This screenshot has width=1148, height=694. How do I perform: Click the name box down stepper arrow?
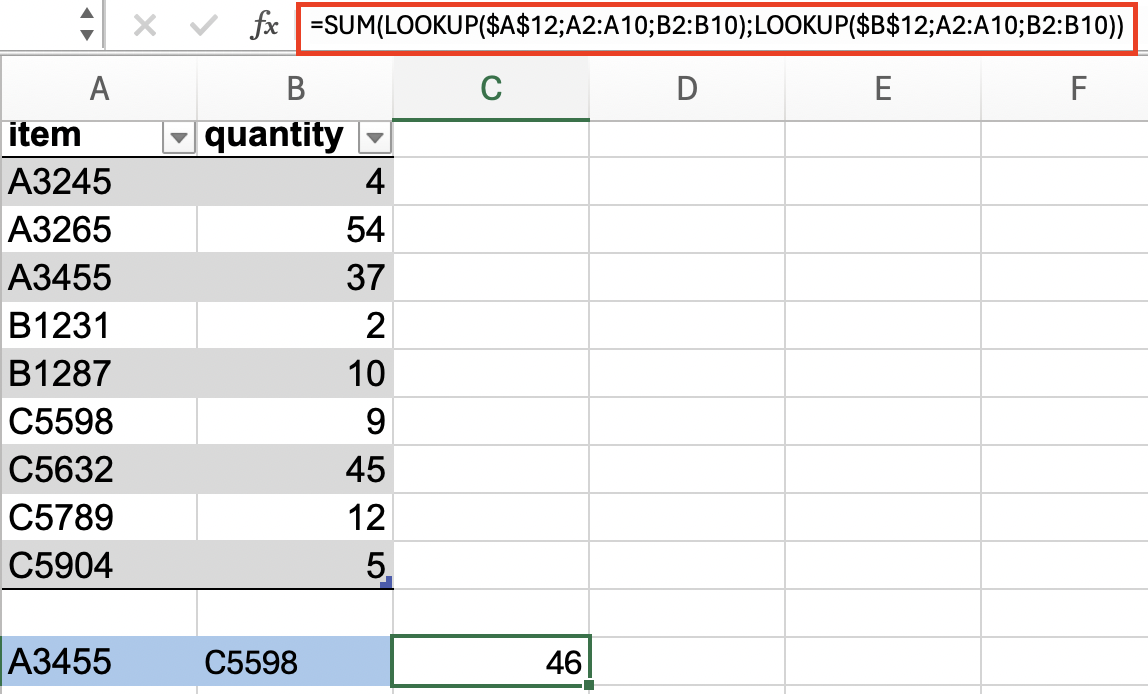(87, 34)
